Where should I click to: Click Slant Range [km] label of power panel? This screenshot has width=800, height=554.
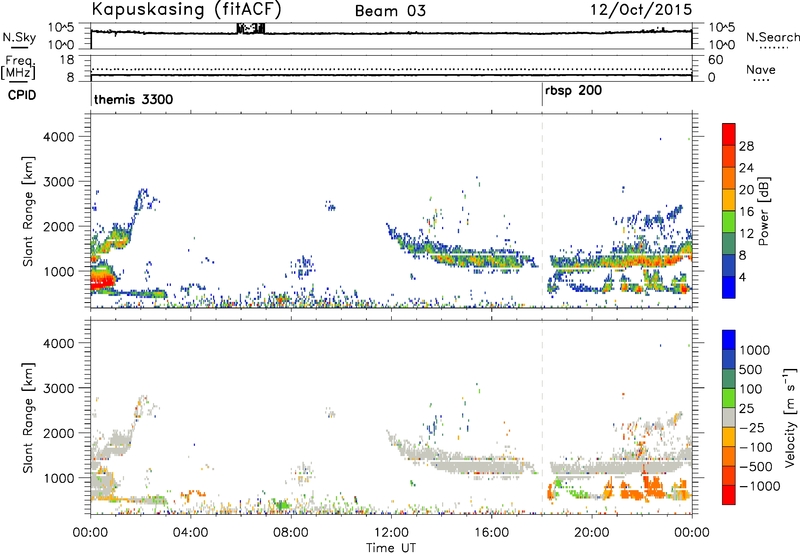coord(29,211)
